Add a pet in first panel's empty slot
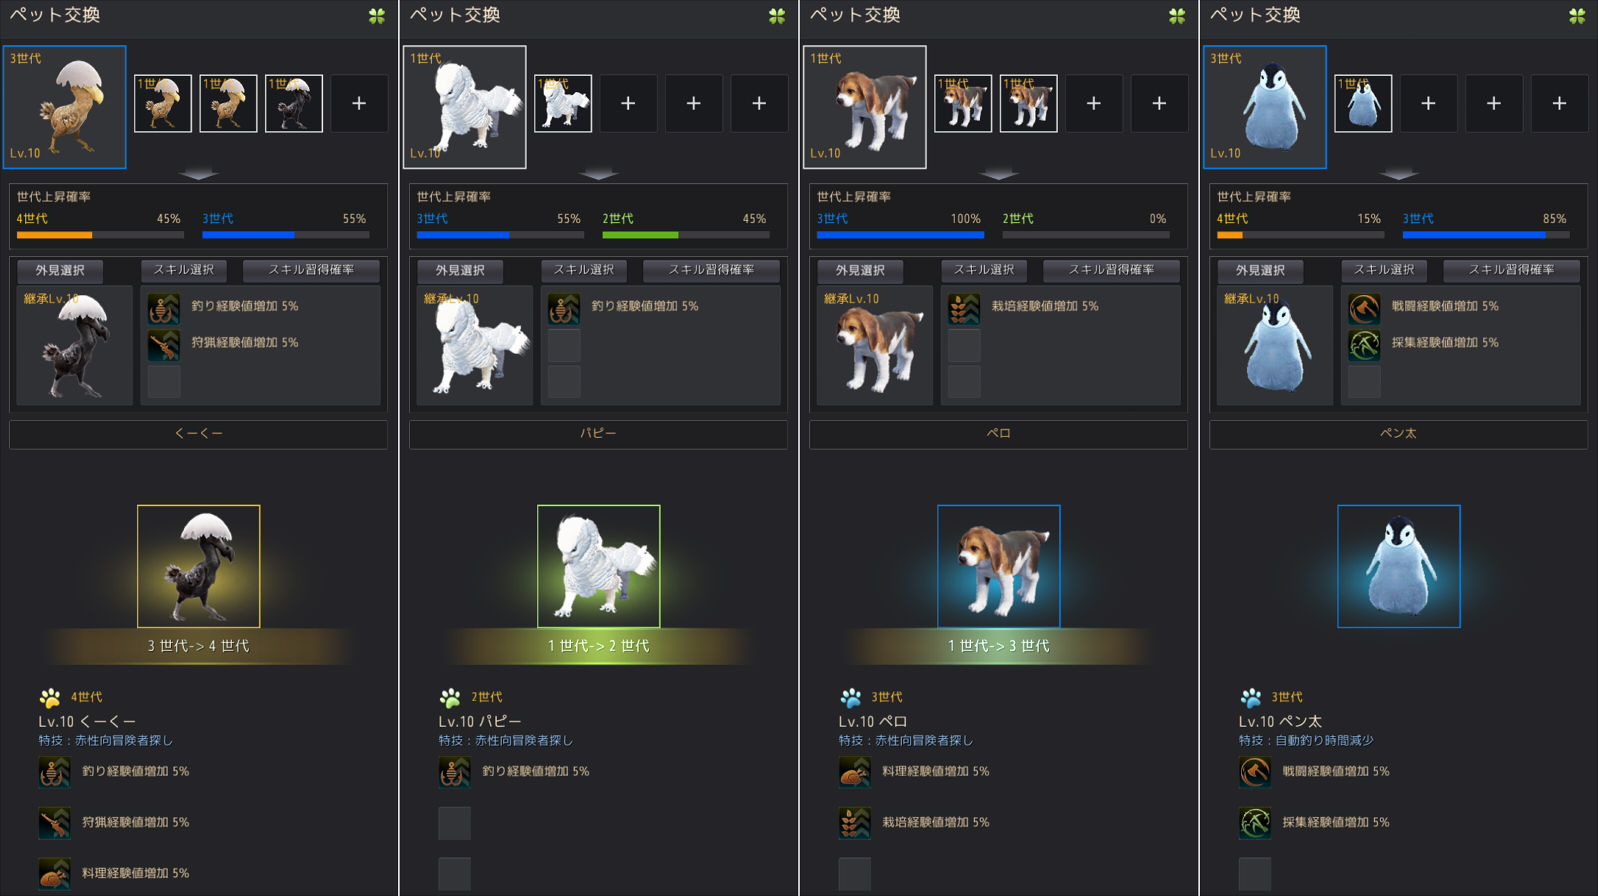Viewport: 1598px width, 896px height. coord(359,103)
